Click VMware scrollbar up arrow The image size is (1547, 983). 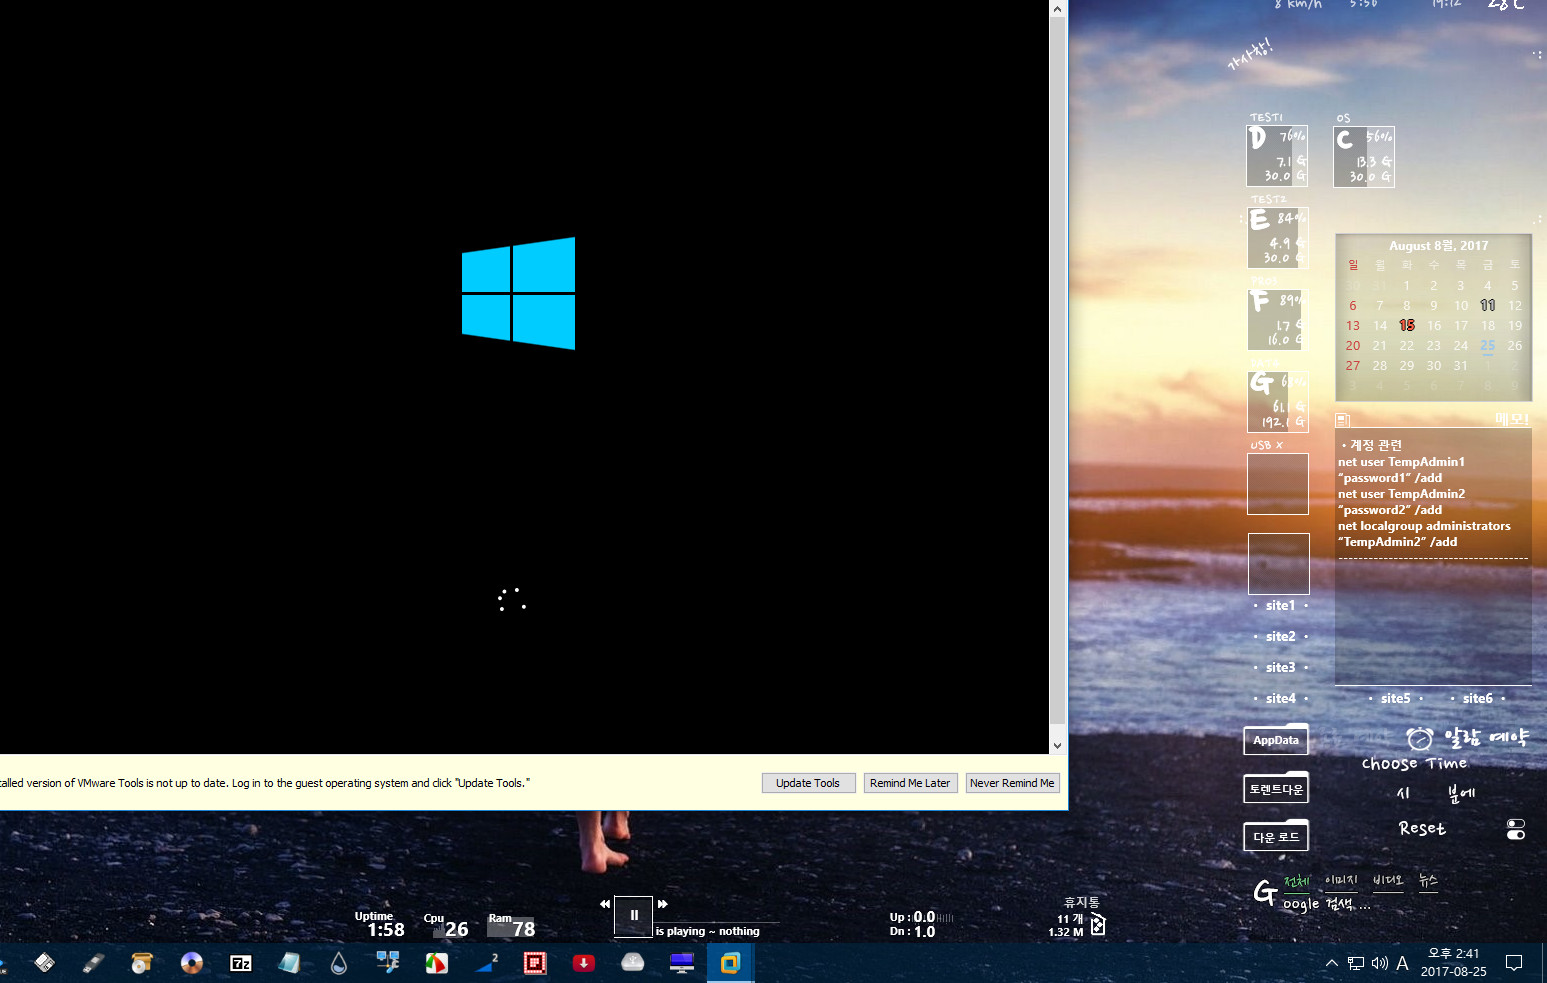click(1057, 9)
